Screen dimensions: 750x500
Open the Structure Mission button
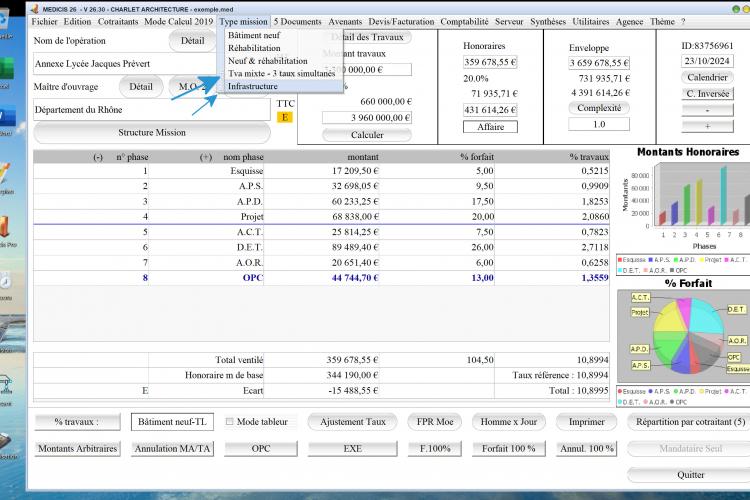pyautogui.click(x=152, y=133)
